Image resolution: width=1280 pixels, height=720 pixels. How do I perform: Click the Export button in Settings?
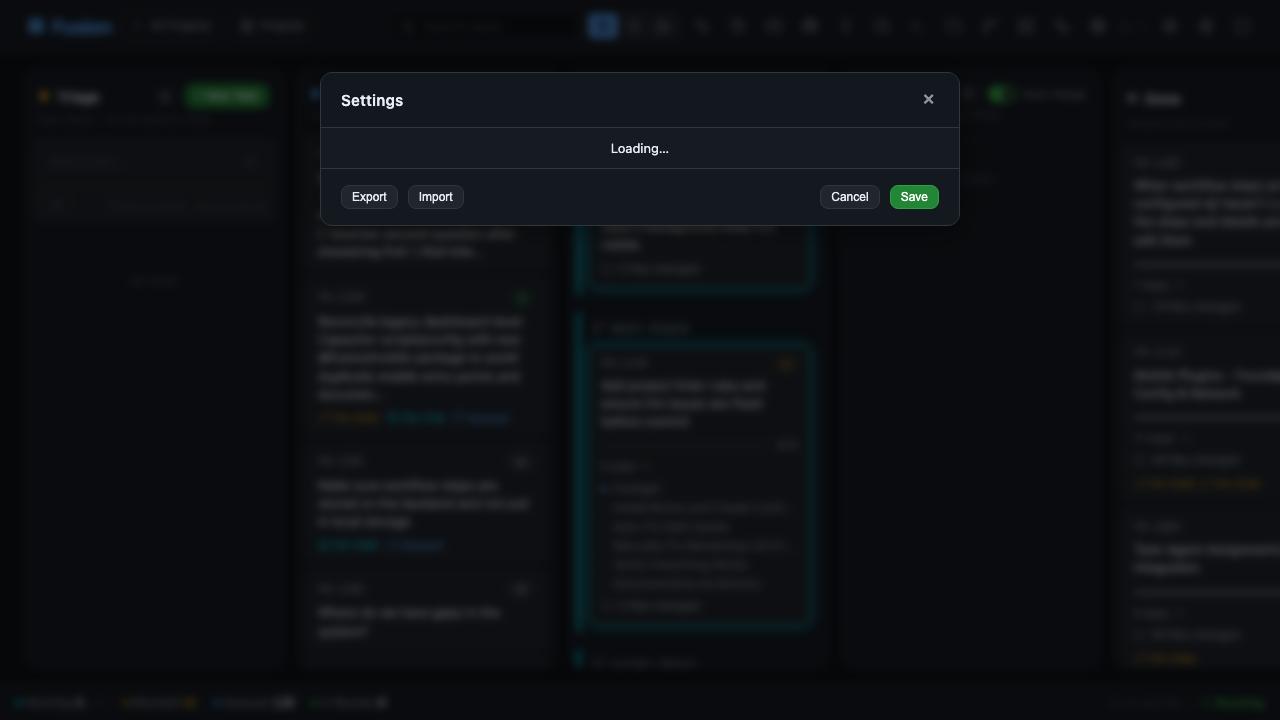click(369, 197)
